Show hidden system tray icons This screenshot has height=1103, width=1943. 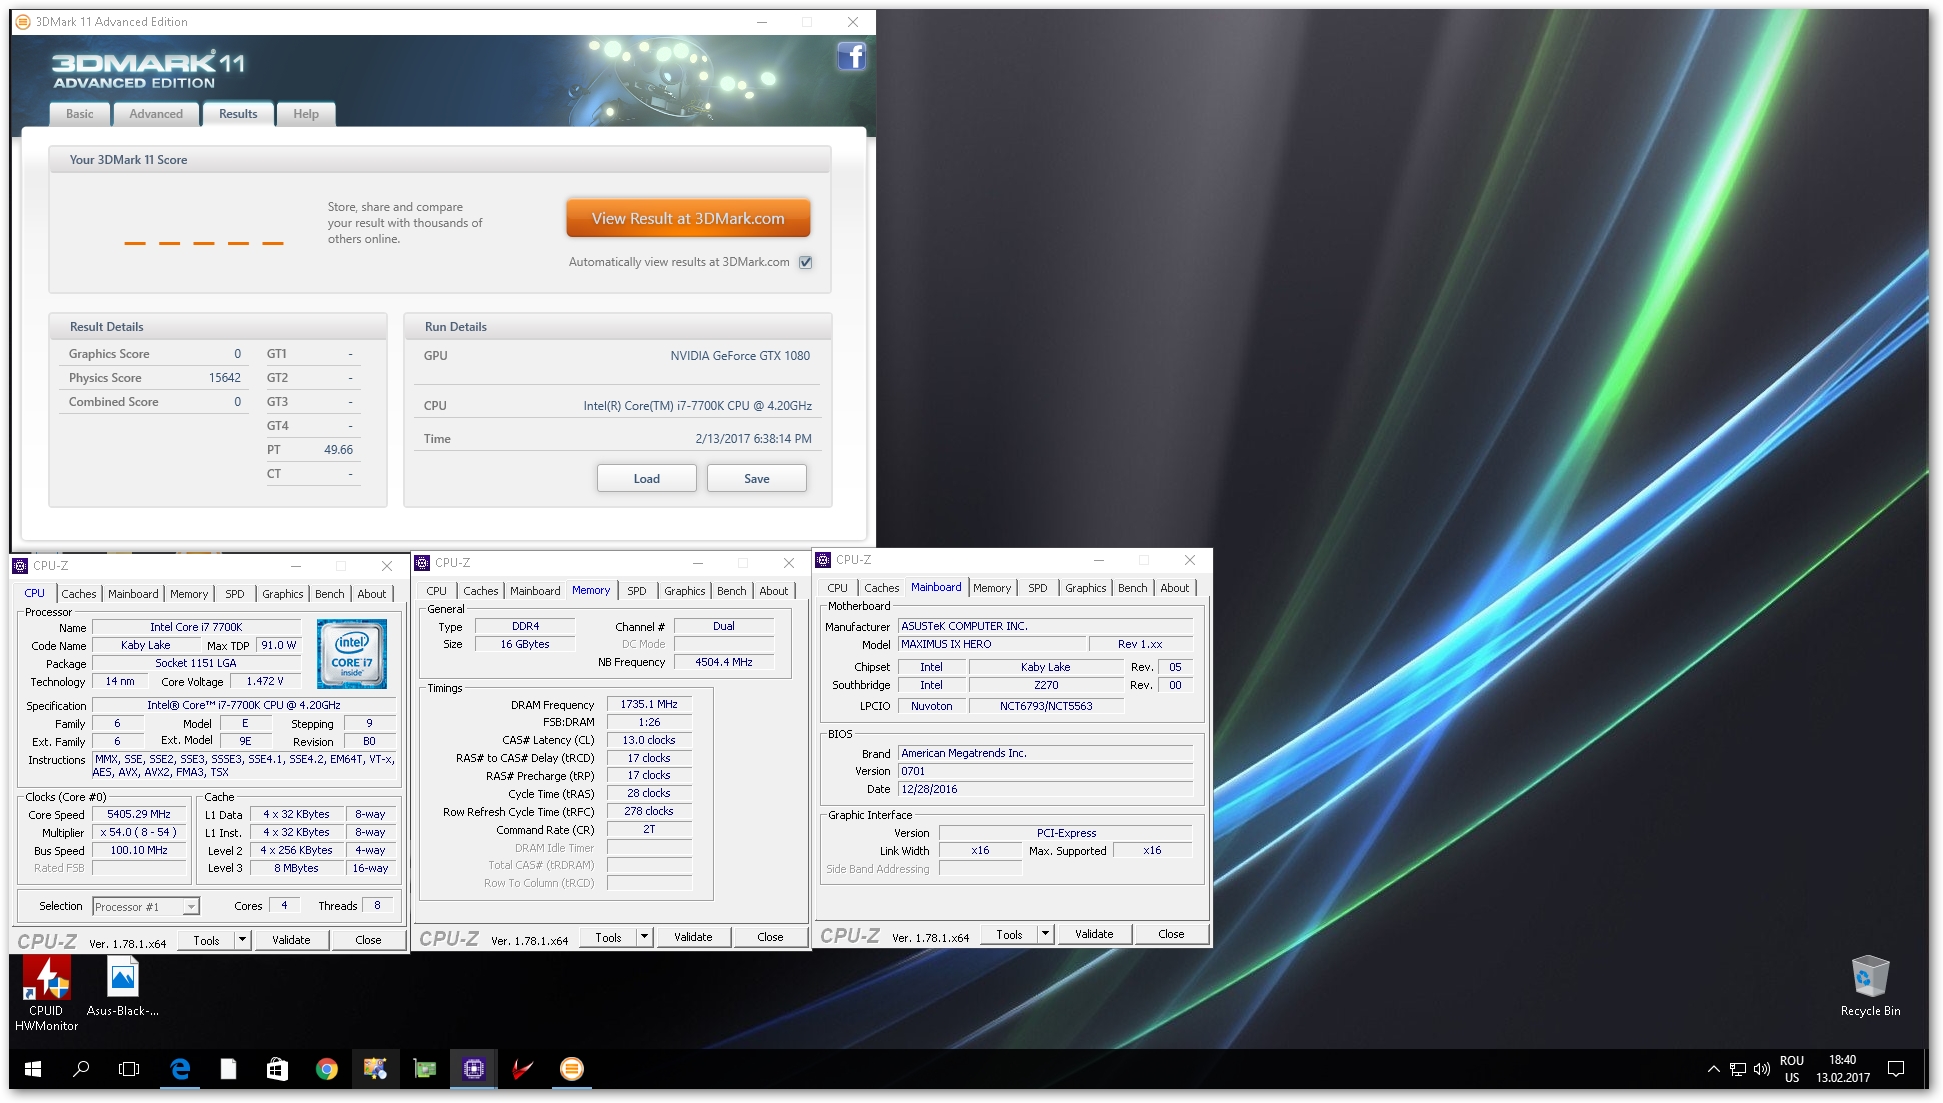coord(1713,1069)
